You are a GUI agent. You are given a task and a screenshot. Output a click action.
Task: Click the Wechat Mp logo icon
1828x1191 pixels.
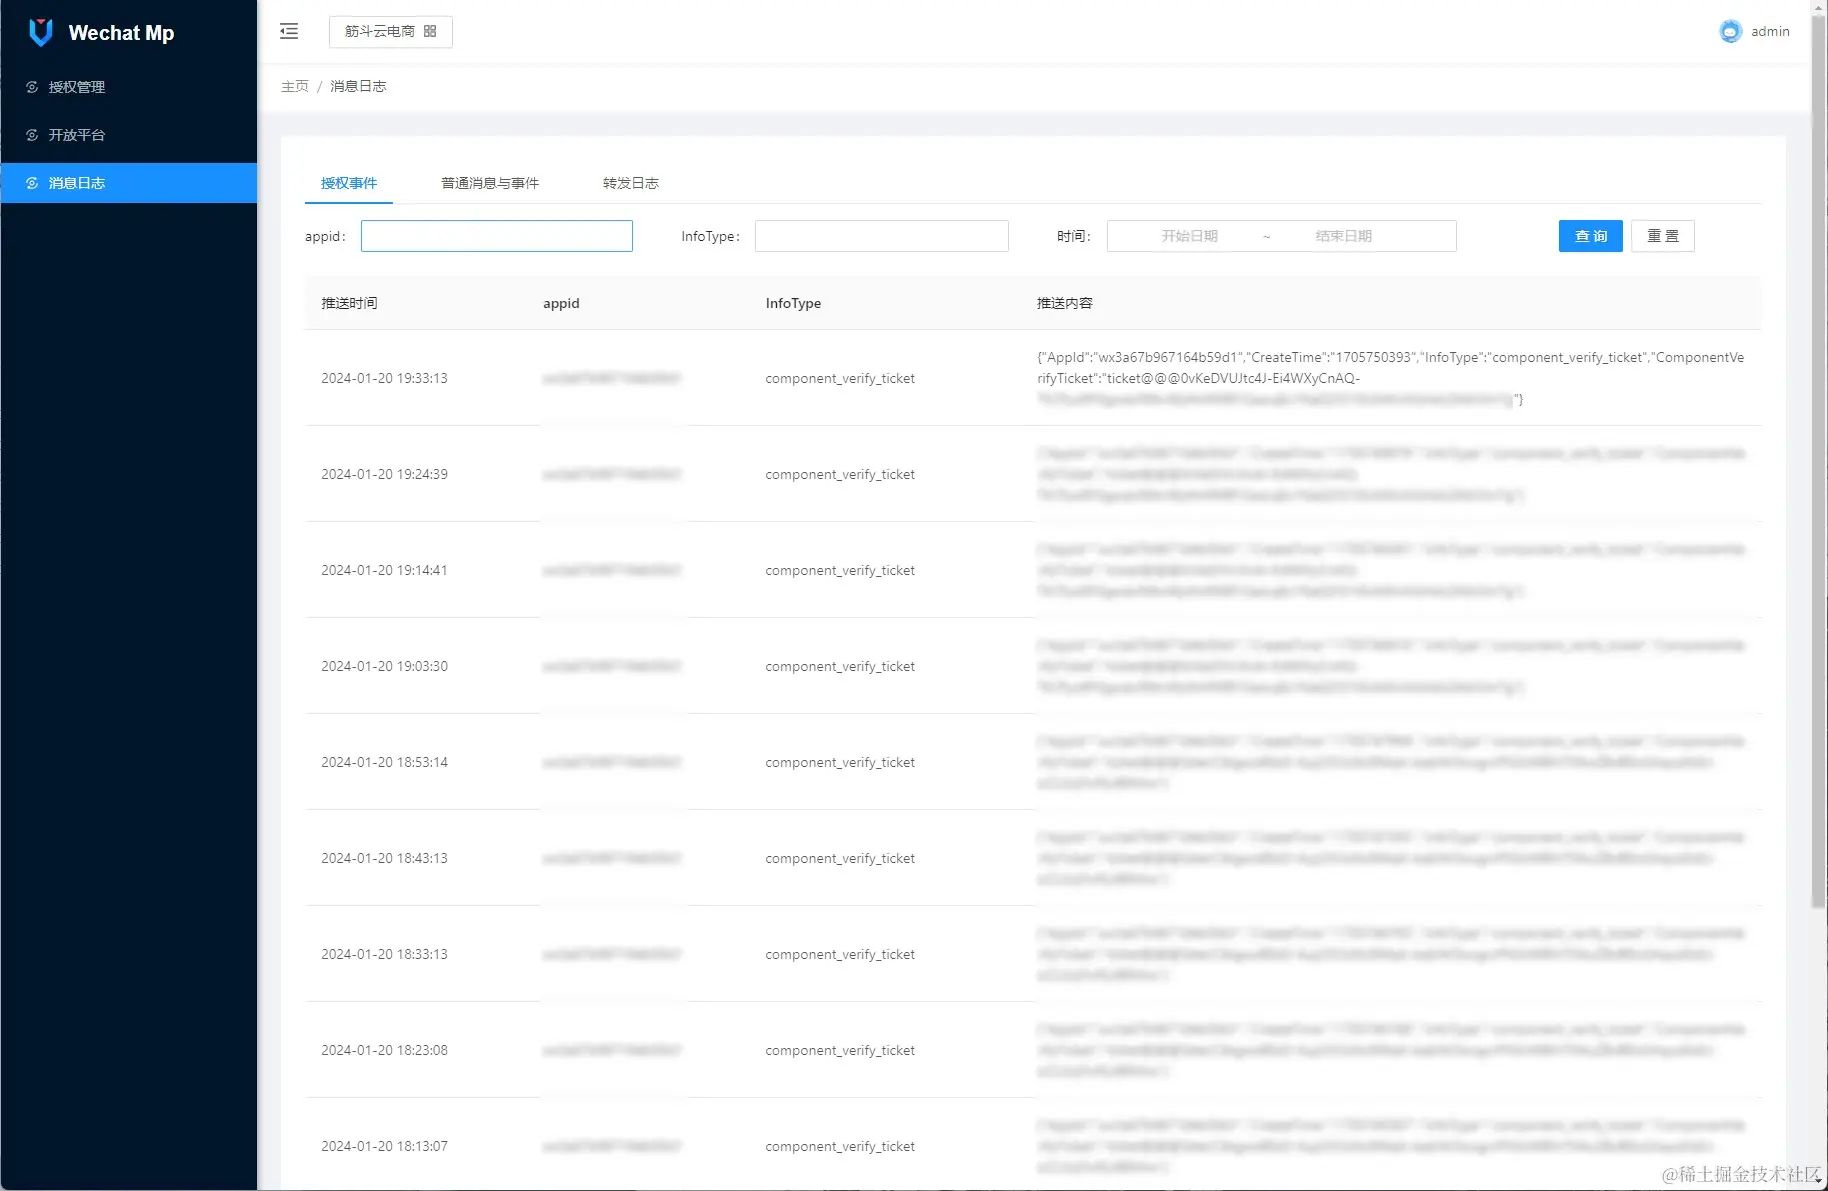[41, 32]
